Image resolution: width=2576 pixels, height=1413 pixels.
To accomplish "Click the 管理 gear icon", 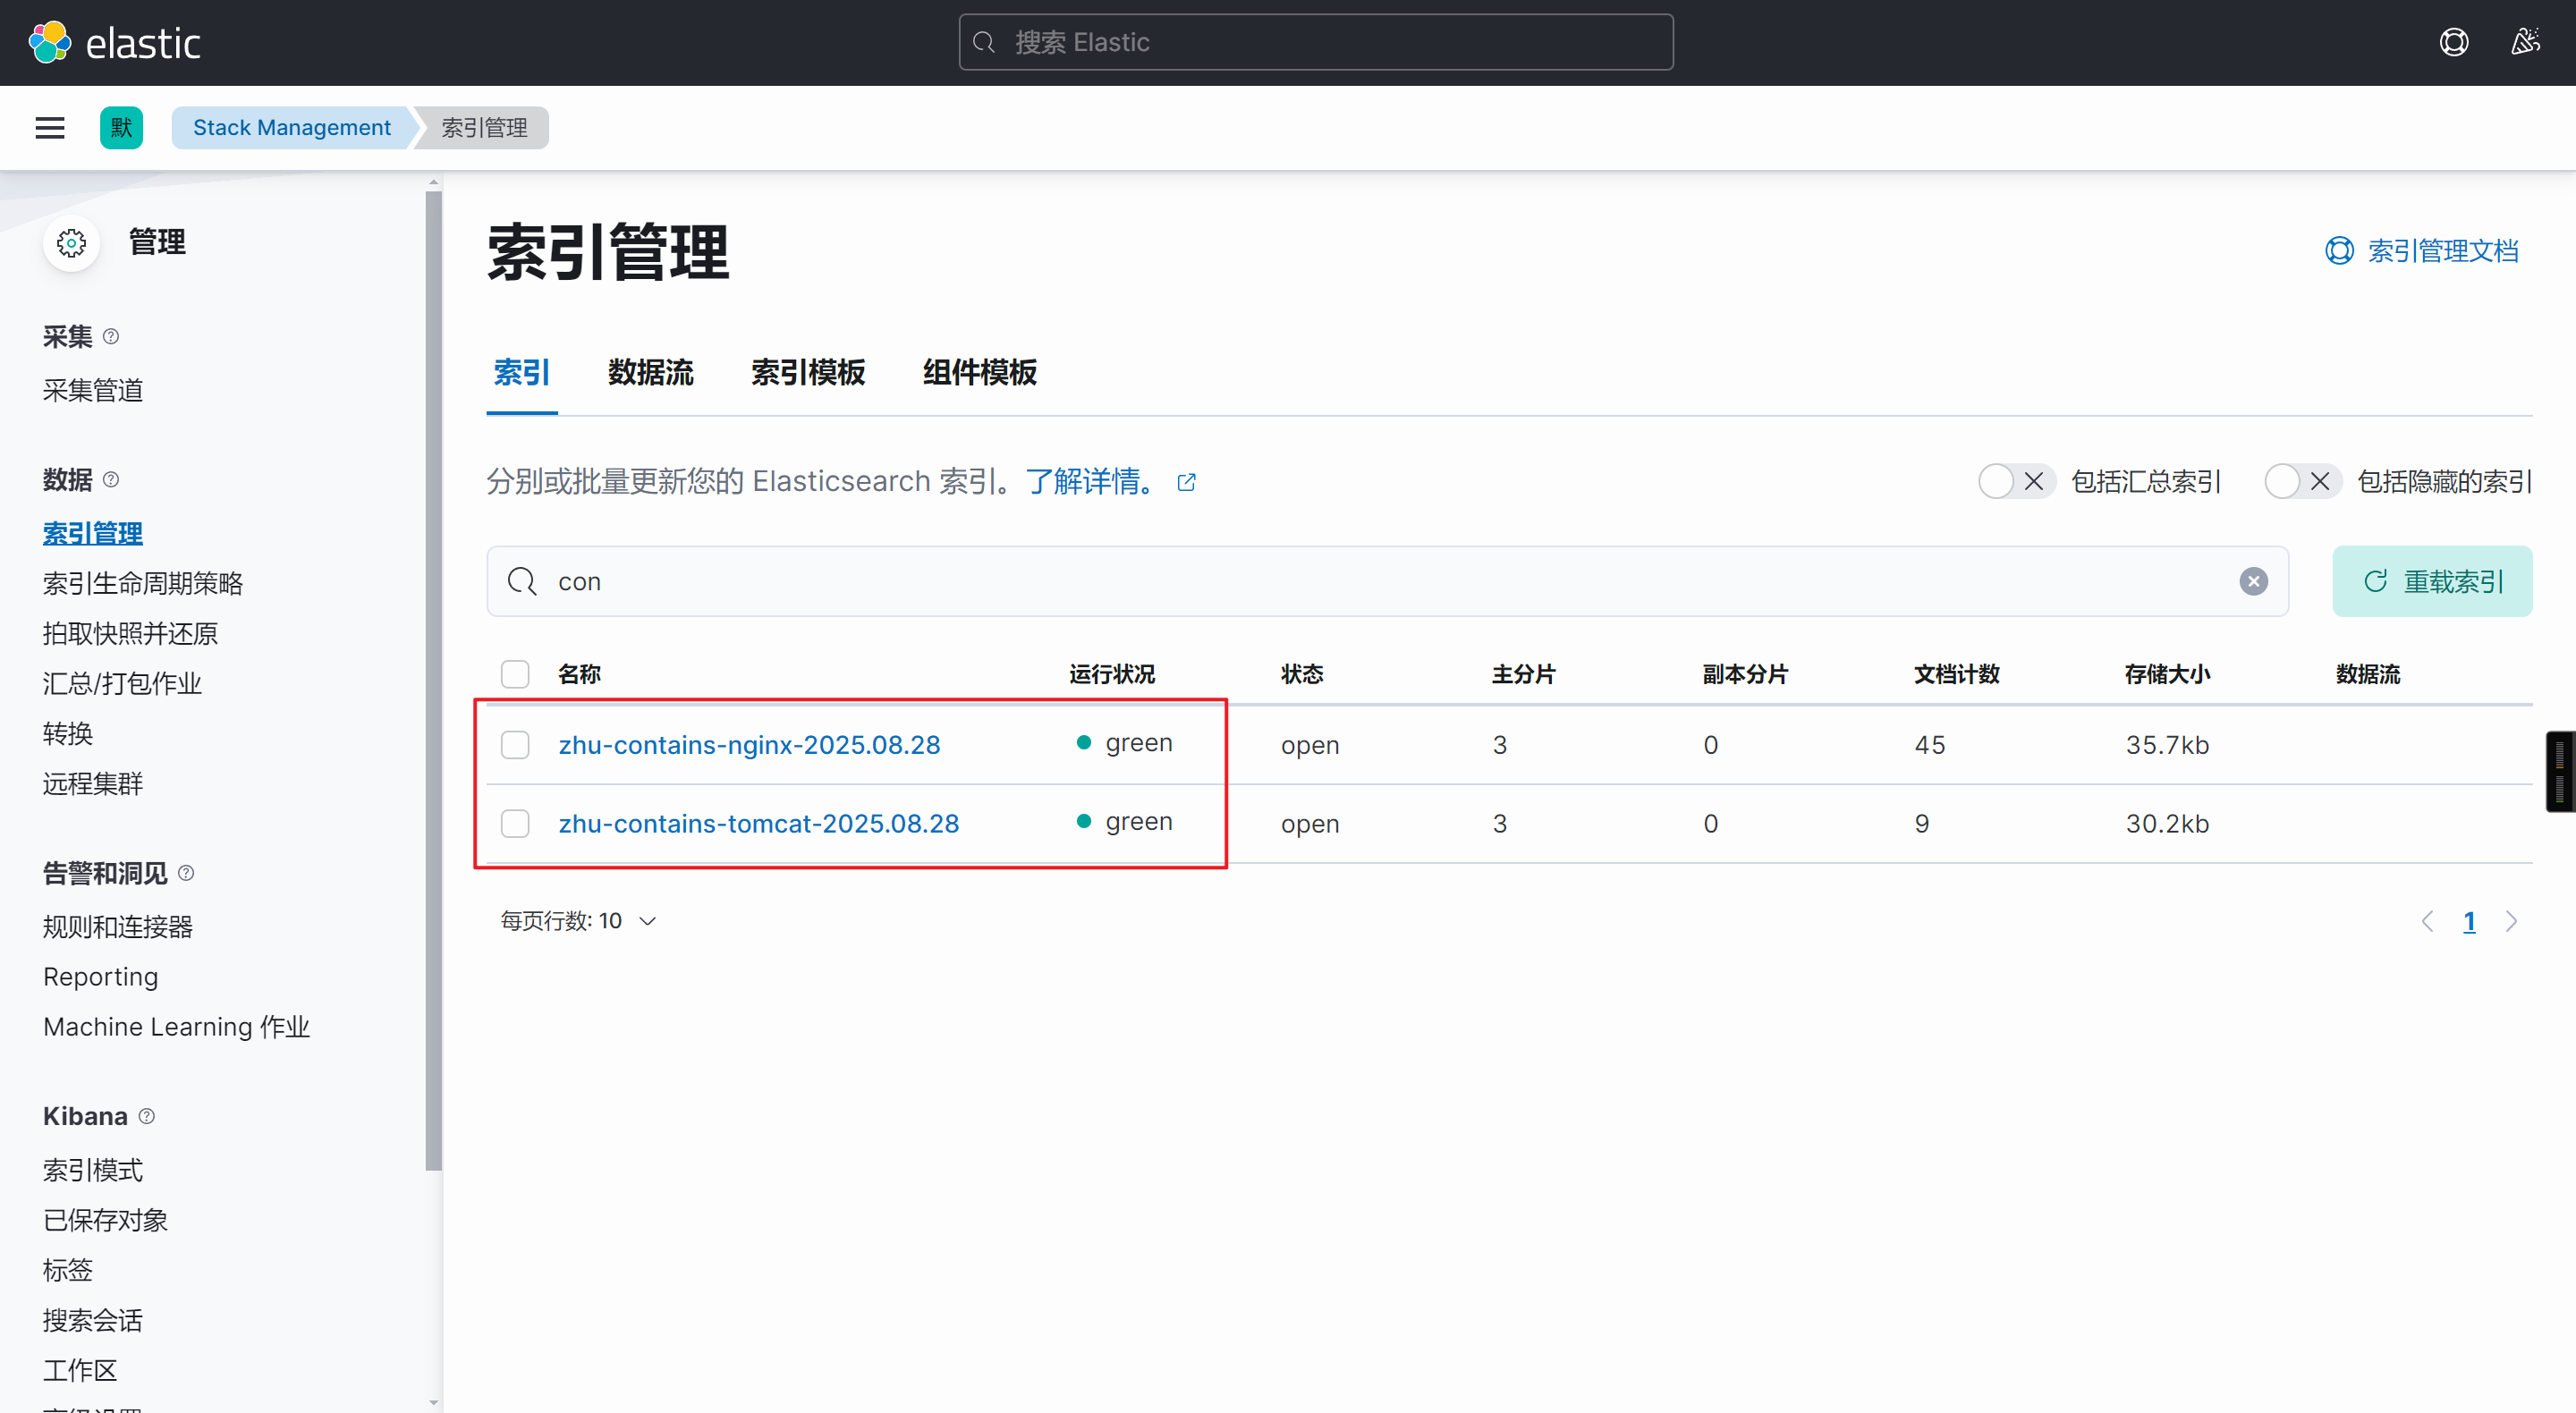I will 71,243.
